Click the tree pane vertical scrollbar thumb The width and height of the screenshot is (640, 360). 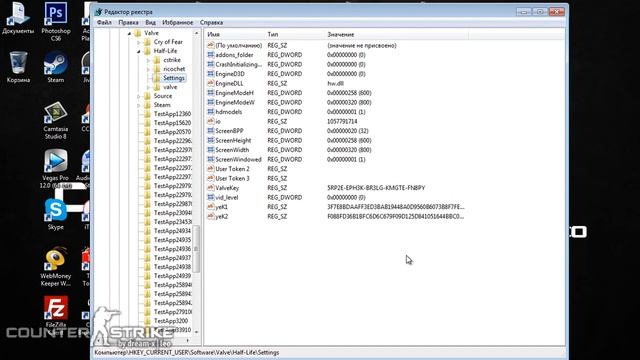point(196,249)
